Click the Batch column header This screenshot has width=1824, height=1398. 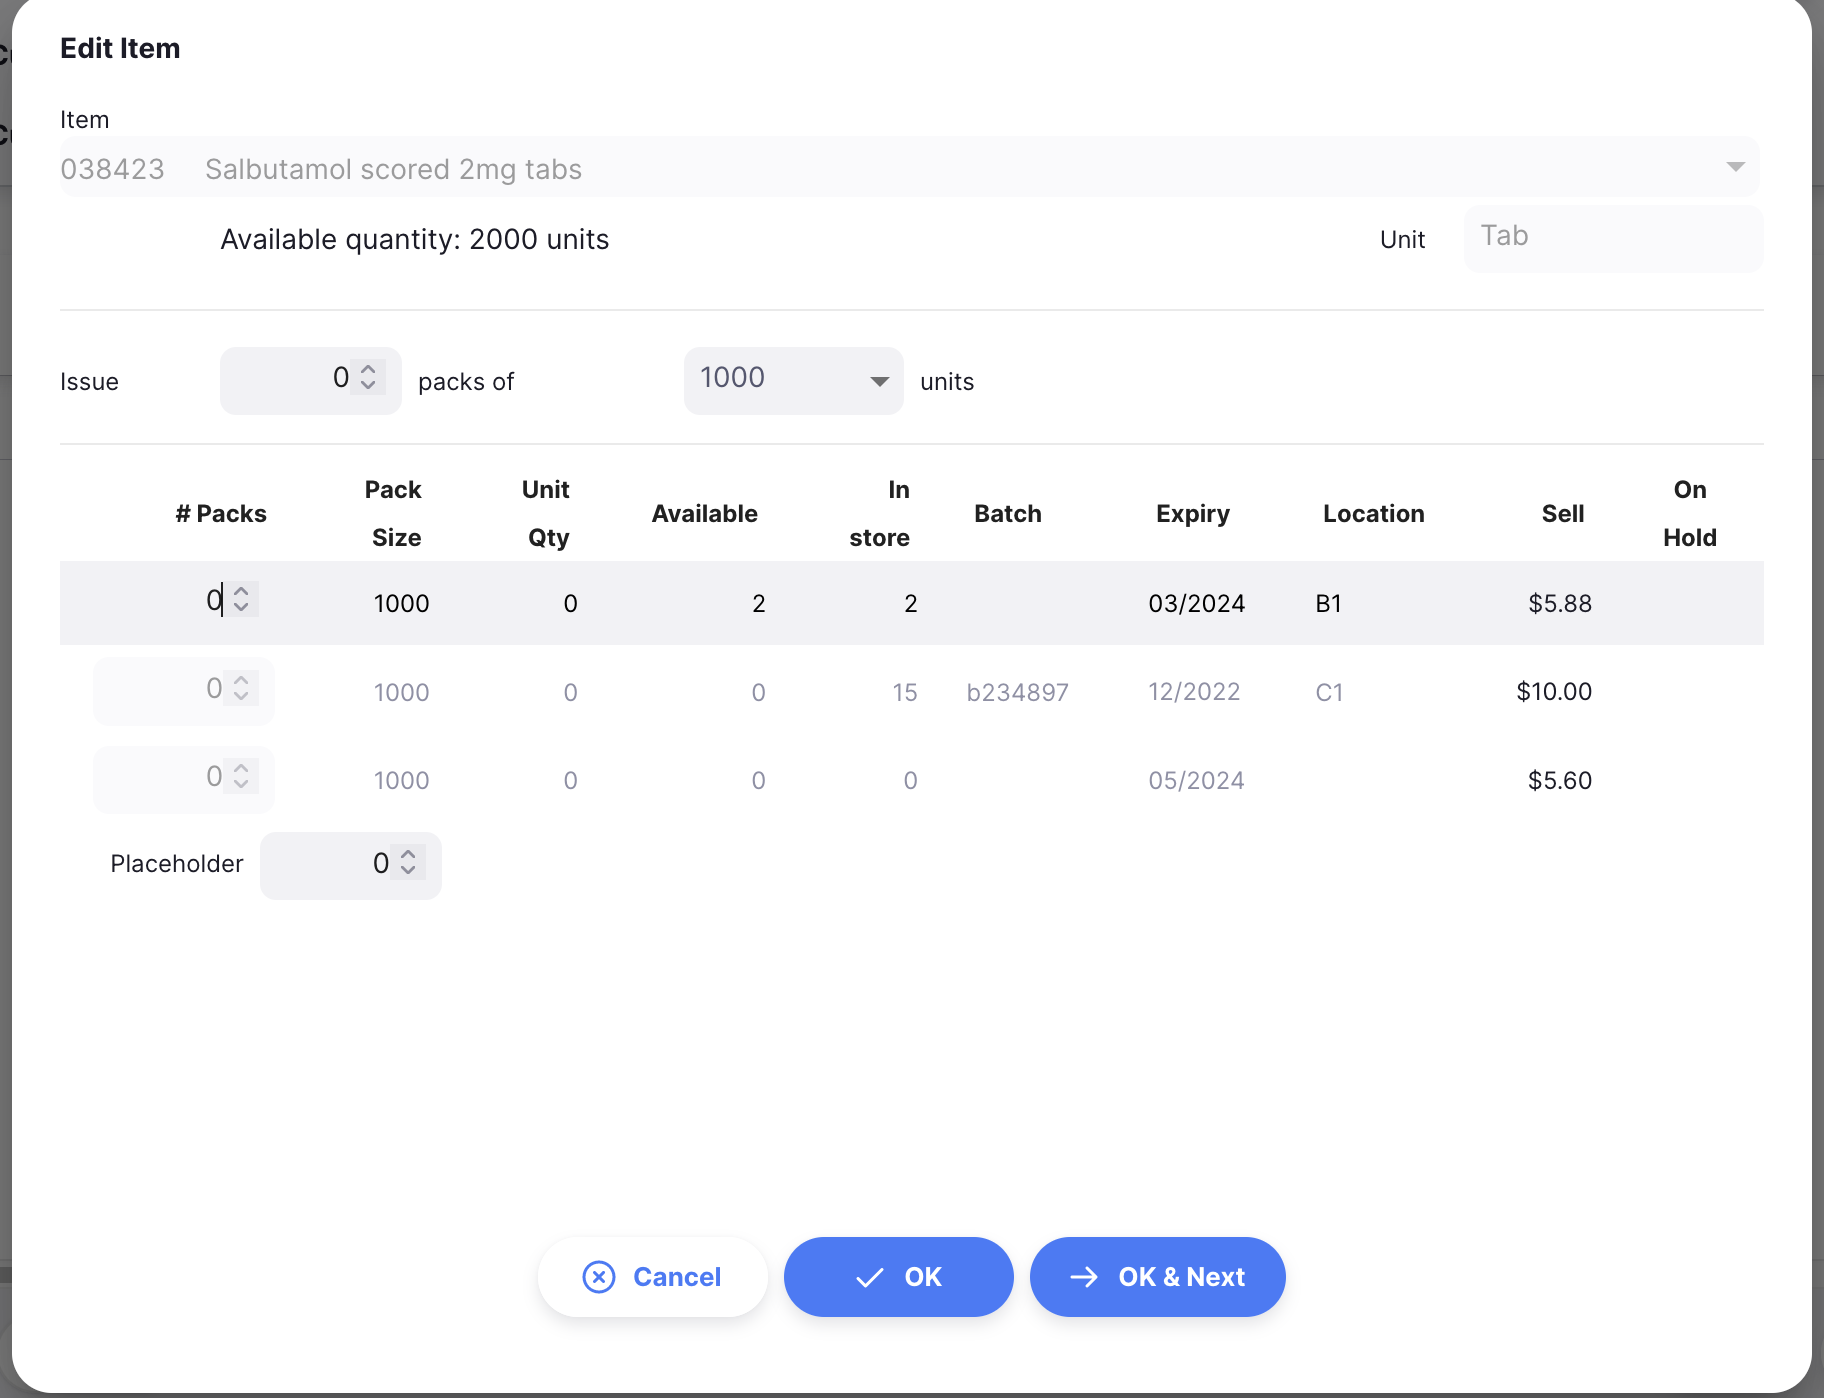(1008, 513)
